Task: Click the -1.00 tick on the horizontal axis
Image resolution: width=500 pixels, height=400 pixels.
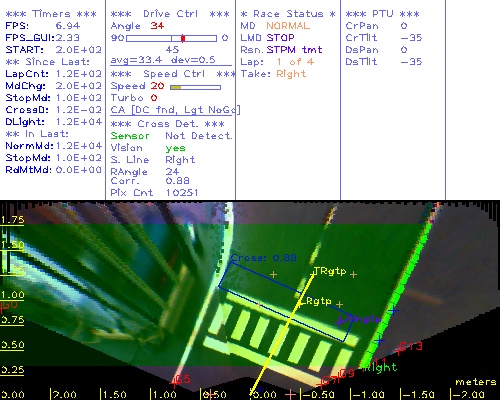Action: tap(368, 395)
